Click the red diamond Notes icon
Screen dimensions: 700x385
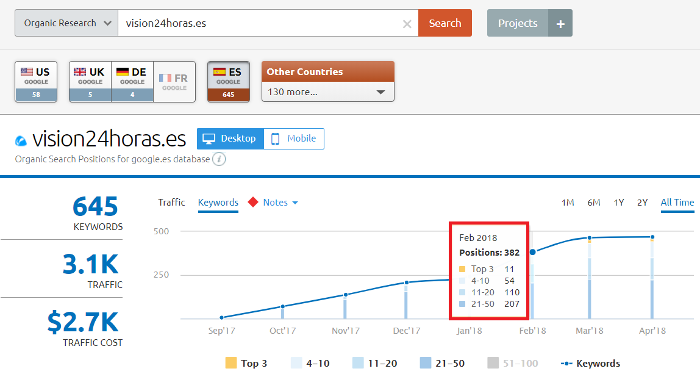pos(253,202)
